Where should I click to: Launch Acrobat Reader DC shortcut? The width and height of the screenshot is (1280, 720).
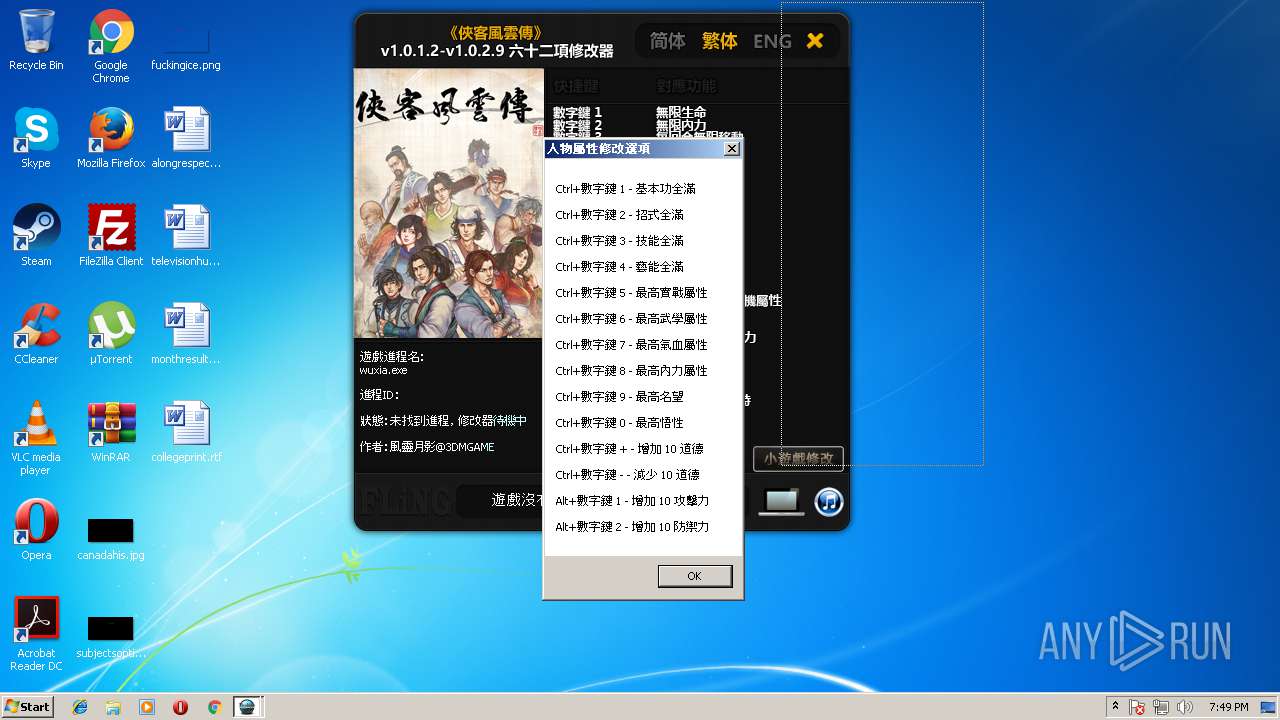(36, 634)
